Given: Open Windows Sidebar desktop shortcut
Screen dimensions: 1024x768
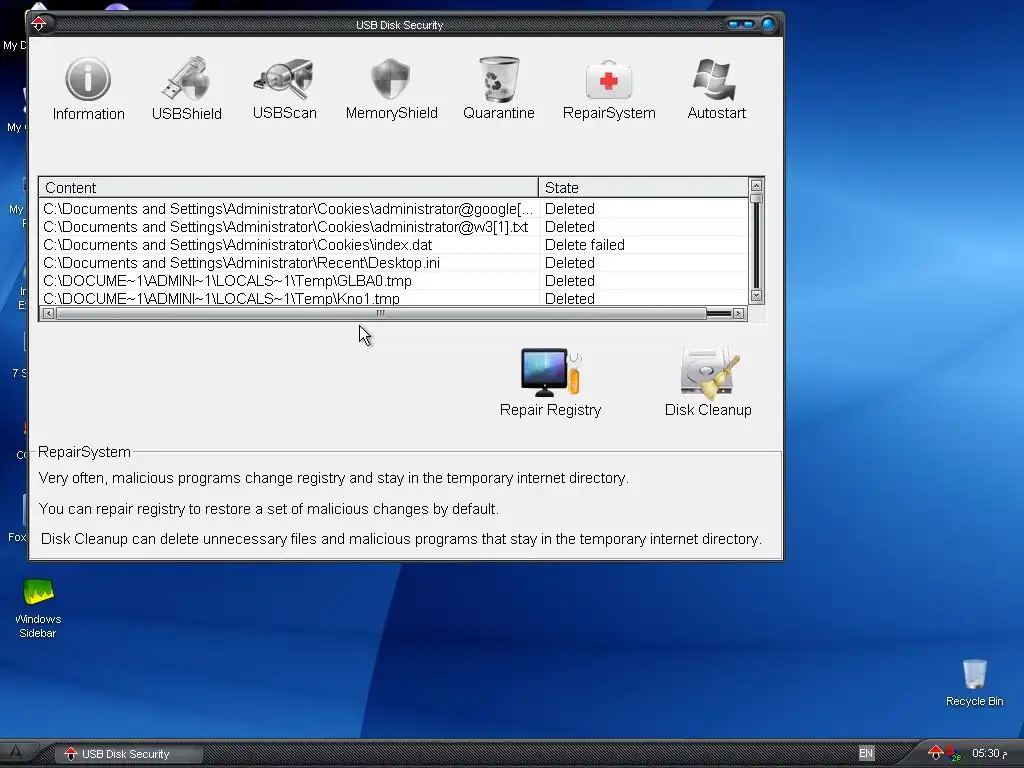Looking at the screenshot, I should 38,608.
